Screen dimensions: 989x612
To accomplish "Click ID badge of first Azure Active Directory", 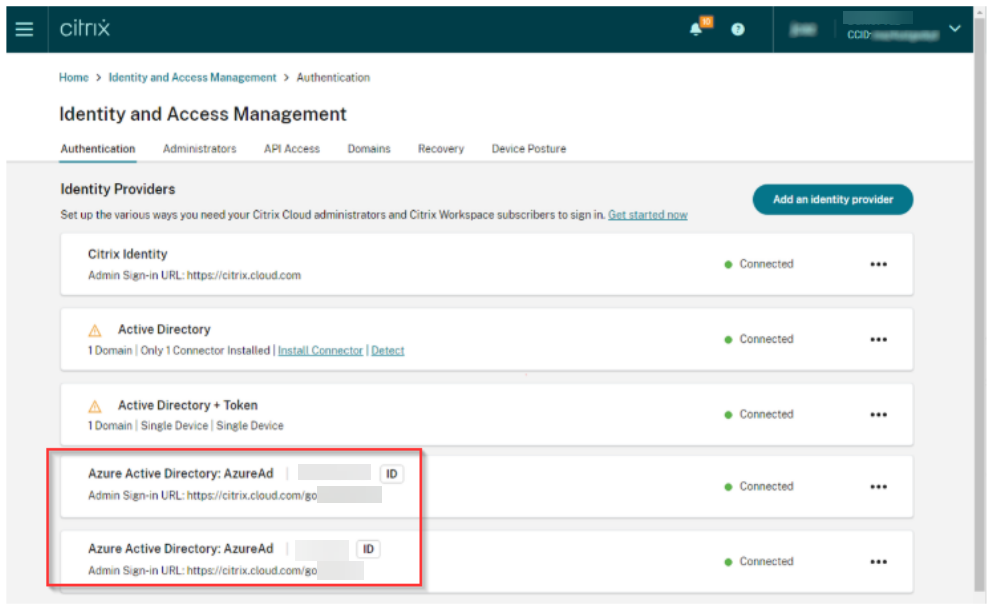I will [x=392, y=474].
